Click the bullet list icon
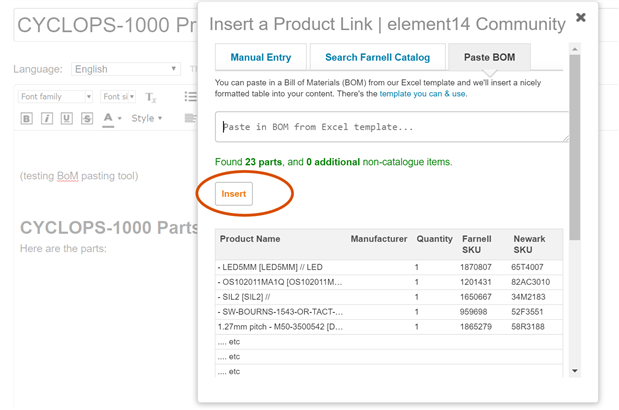 coord(190,97)
